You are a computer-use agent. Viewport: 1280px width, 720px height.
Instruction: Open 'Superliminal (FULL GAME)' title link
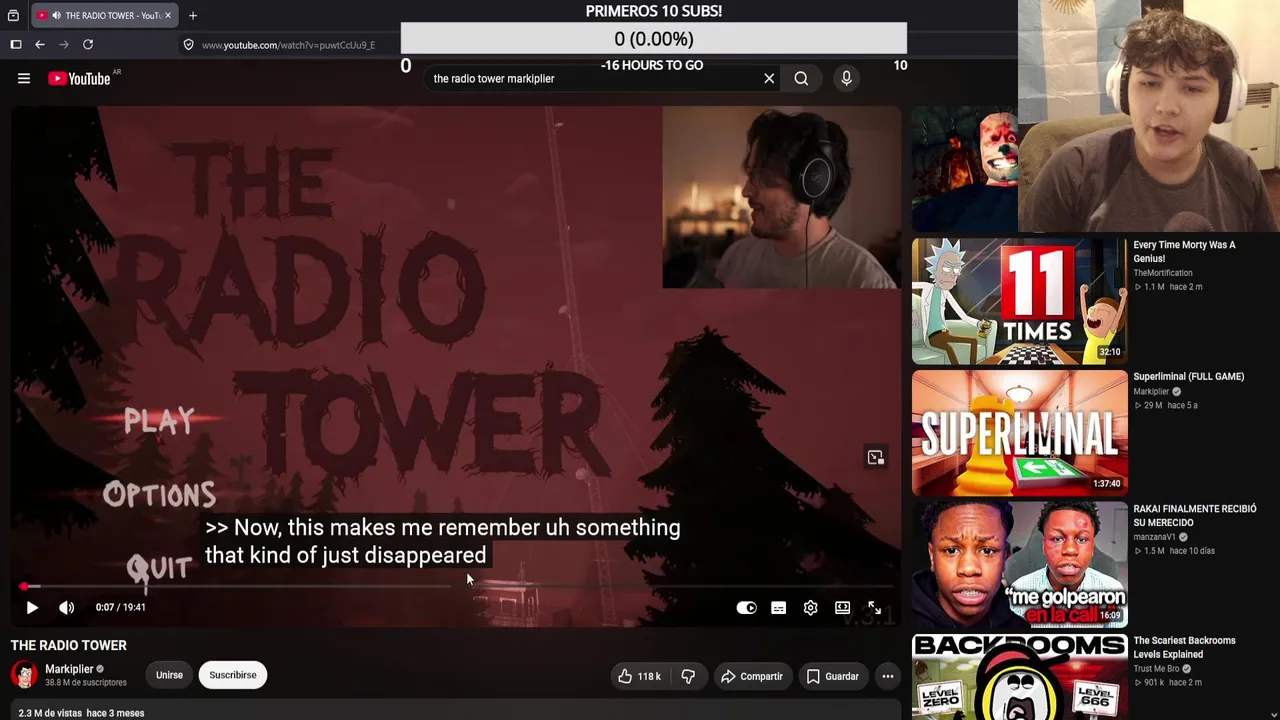click(1189, 377)
